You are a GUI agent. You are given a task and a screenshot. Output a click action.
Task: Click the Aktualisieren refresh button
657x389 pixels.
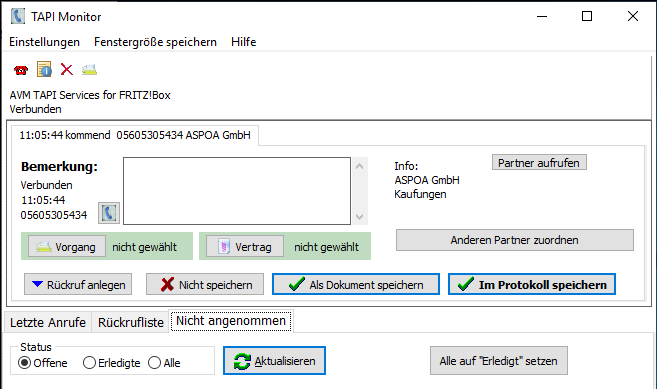274,360
